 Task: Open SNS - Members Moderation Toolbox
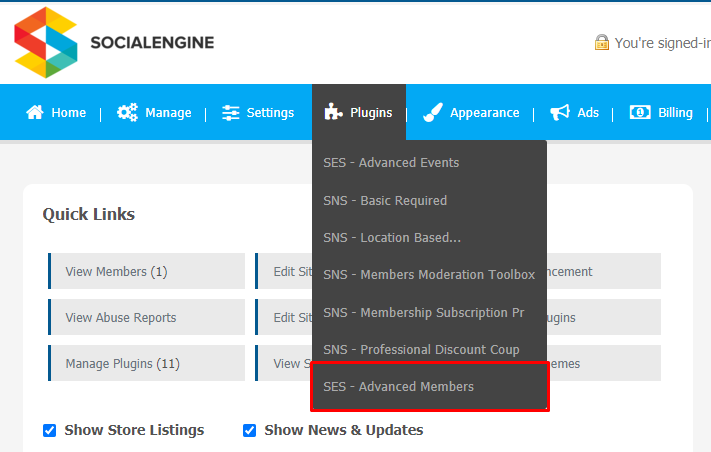tap(429, 275)
